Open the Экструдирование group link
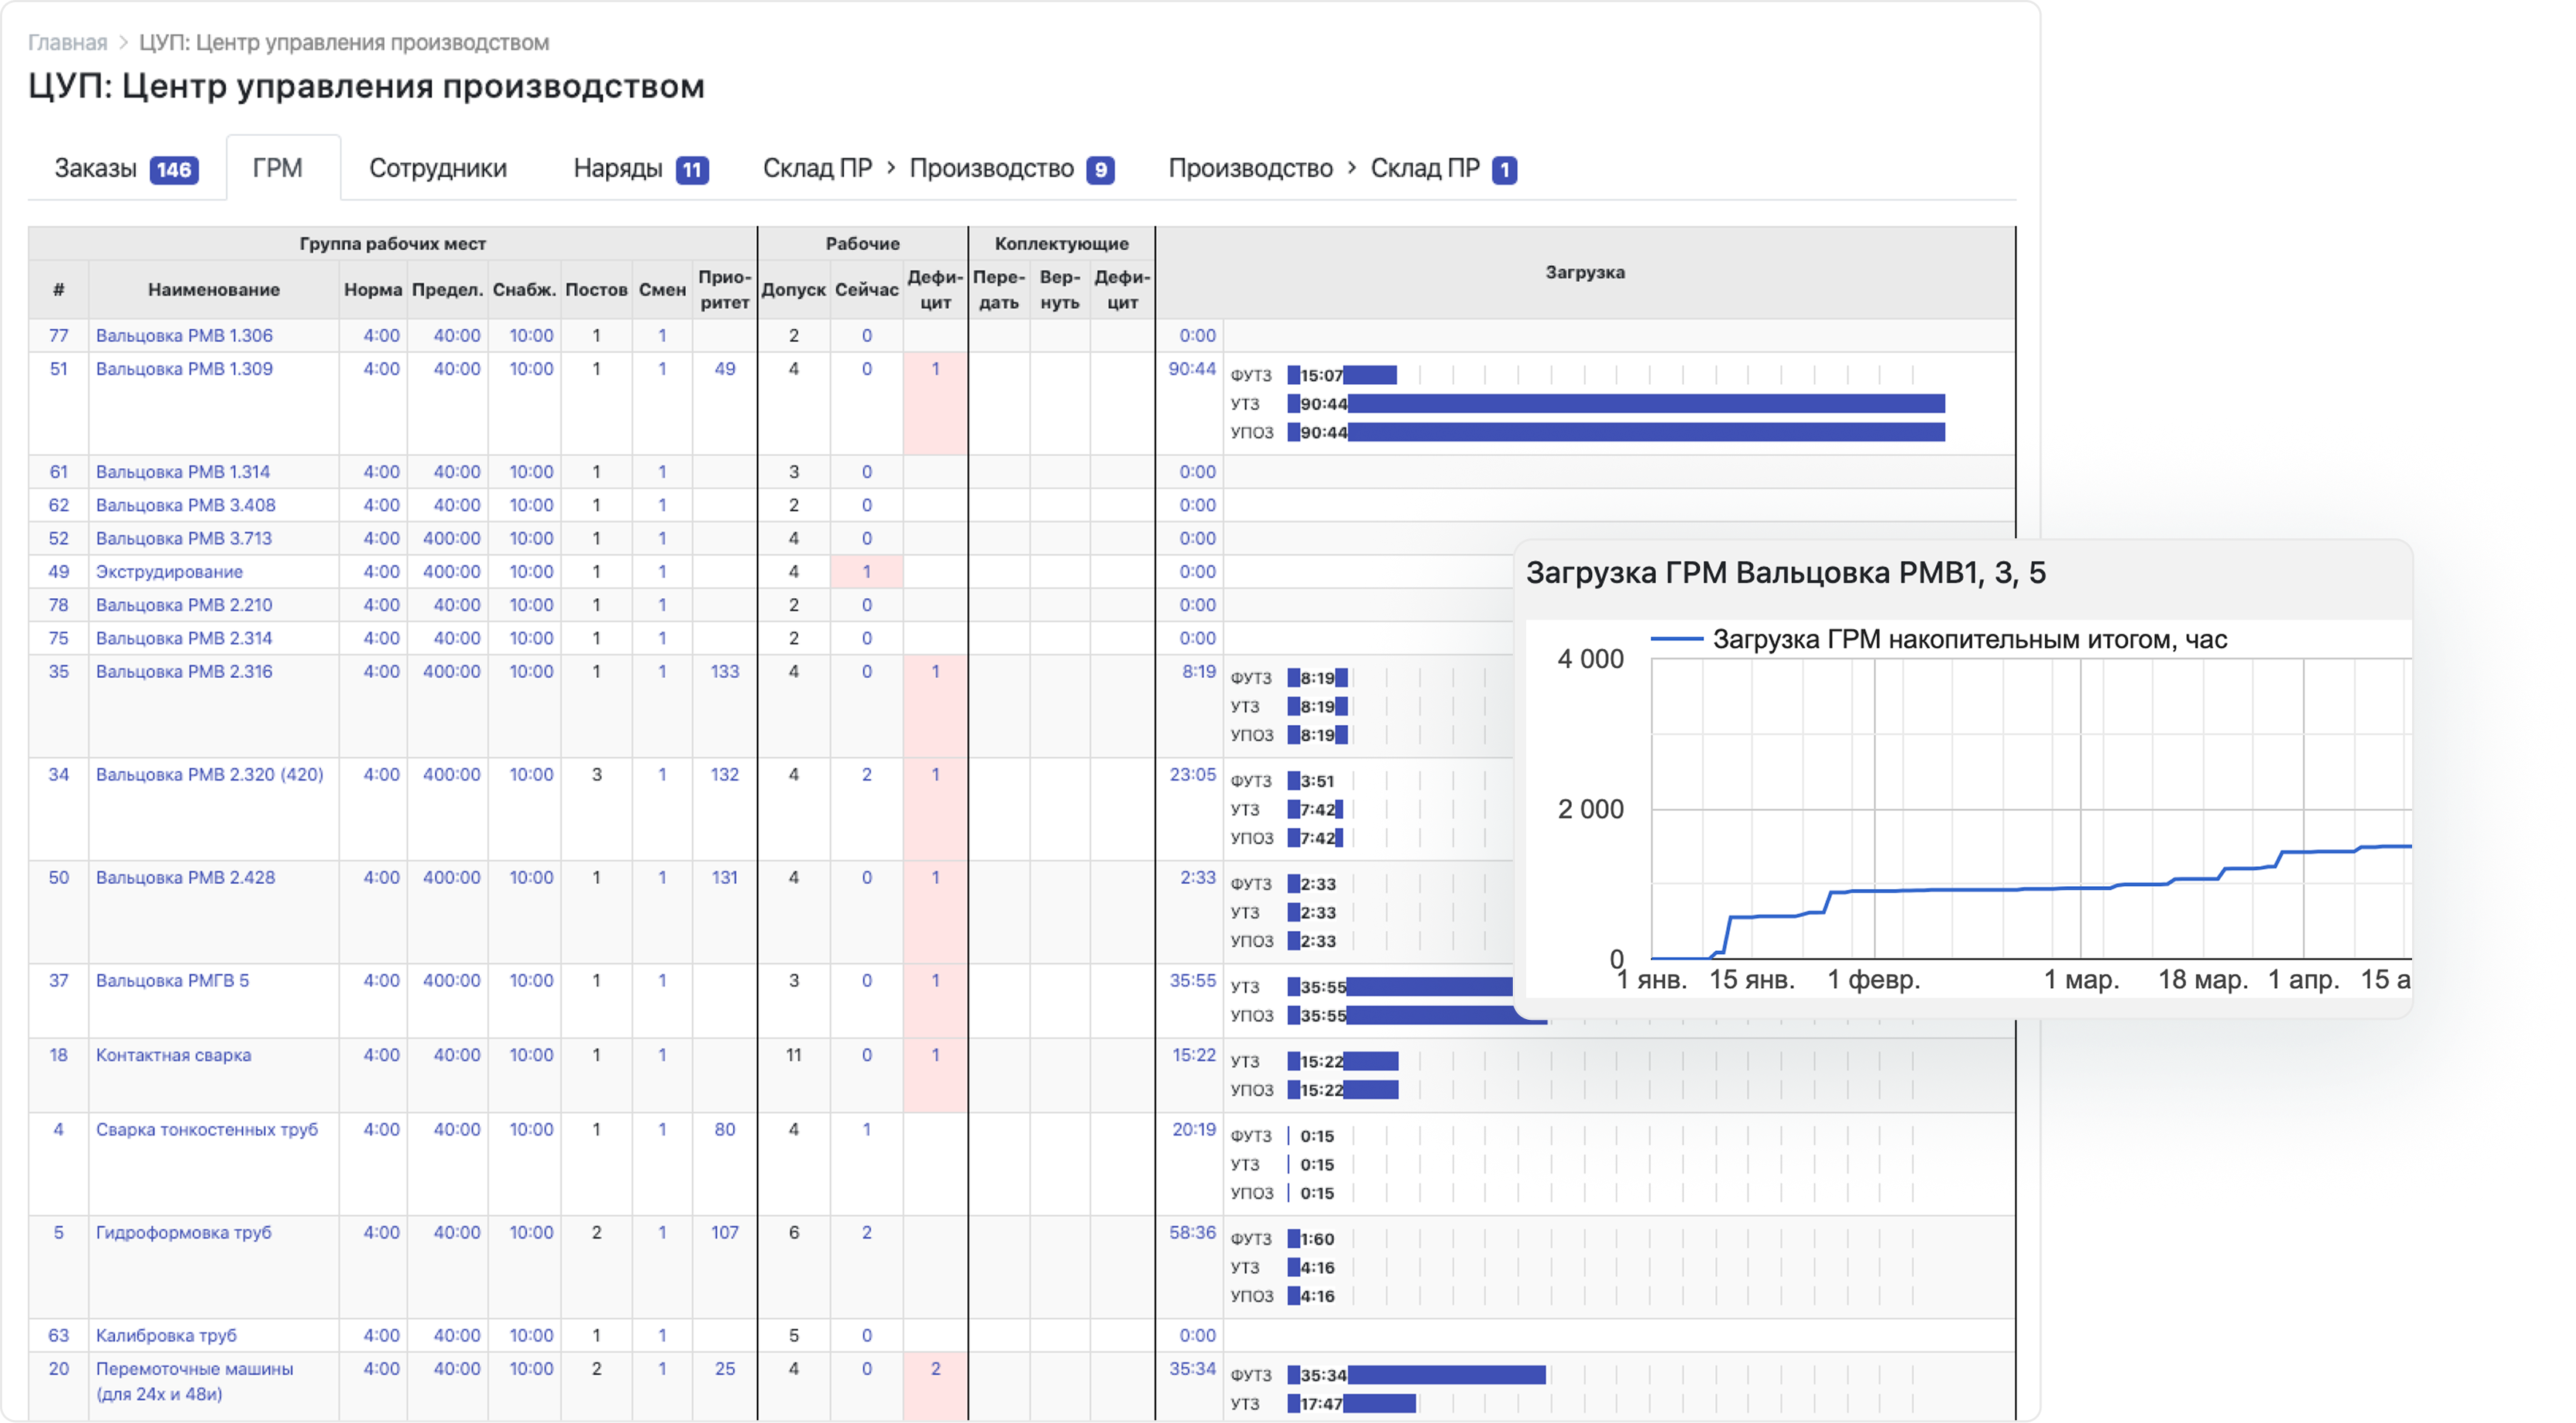 point(169,571)
